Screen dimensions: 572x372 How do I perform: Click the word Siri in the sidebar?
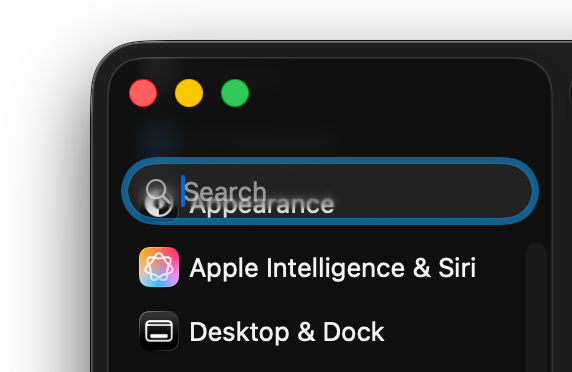[x=457, y=268]
